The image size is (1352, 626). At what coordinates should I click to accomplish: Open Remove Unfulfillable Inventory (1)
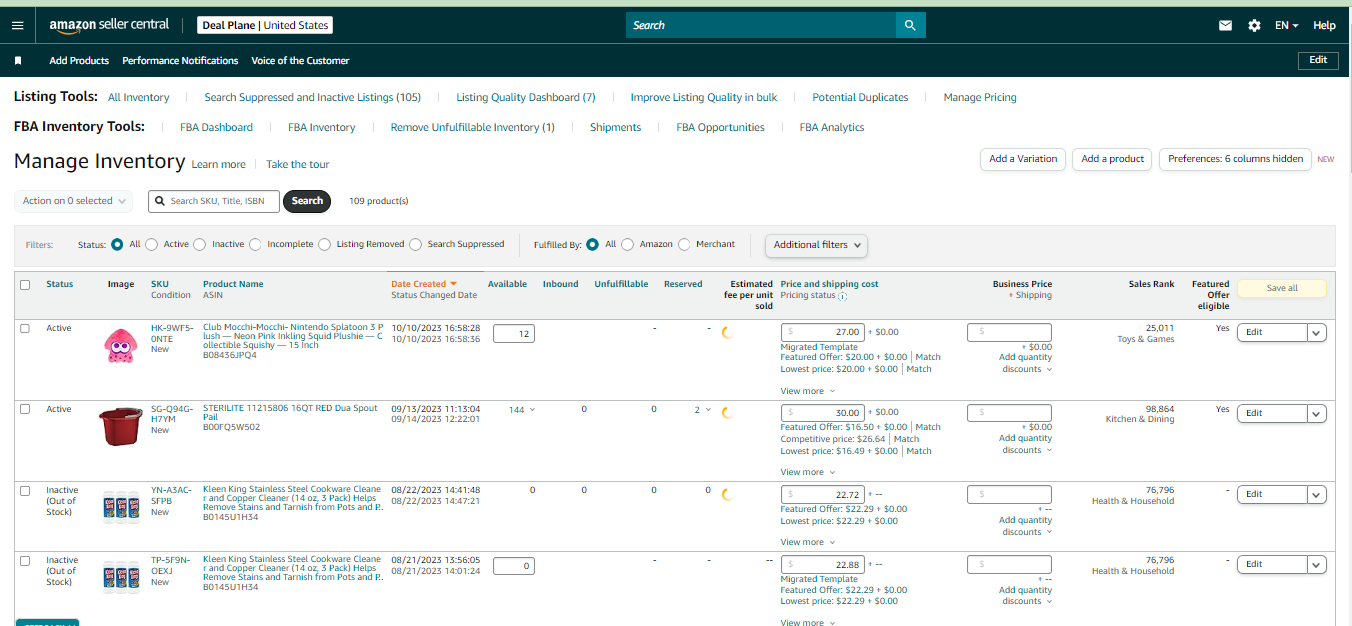473,128
